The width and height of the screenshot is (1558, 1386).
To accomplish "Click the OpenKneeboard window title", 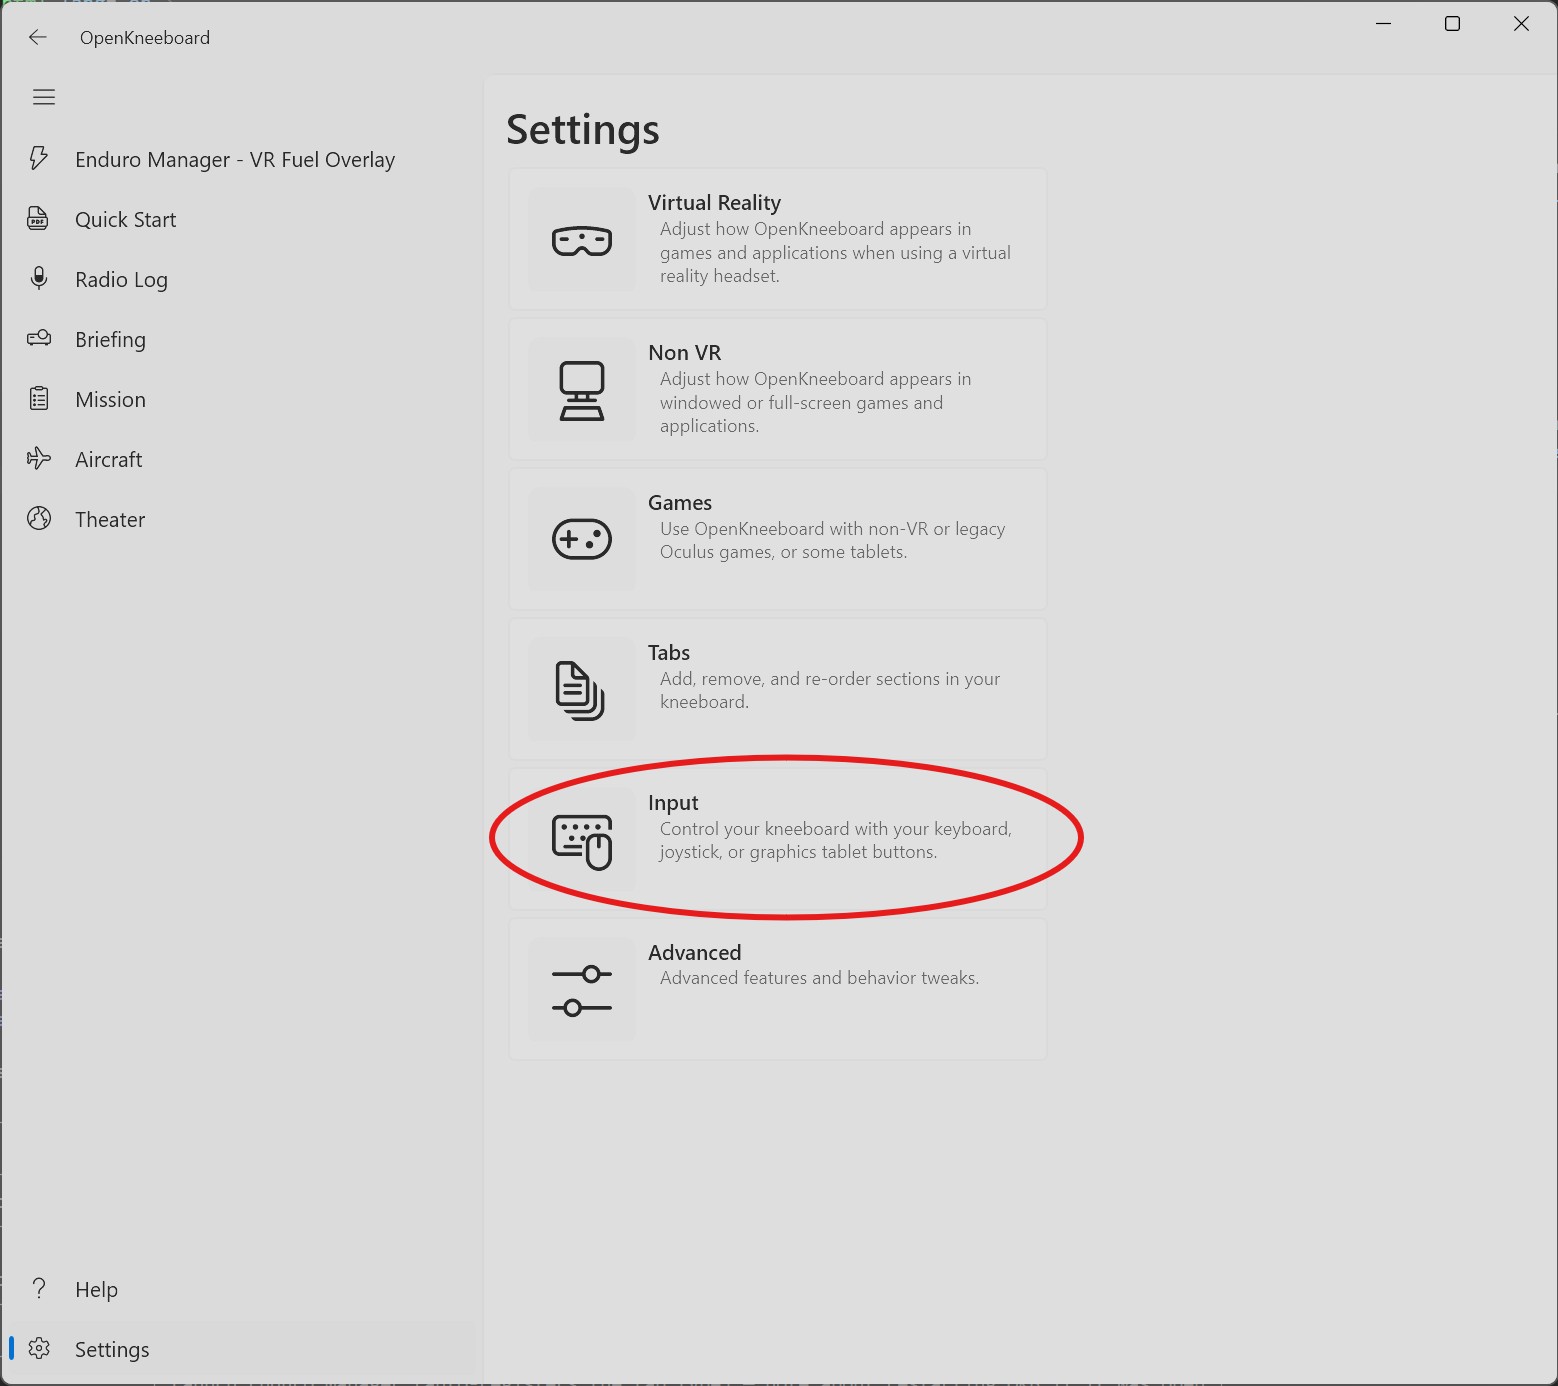I will (x=145, y=38).
